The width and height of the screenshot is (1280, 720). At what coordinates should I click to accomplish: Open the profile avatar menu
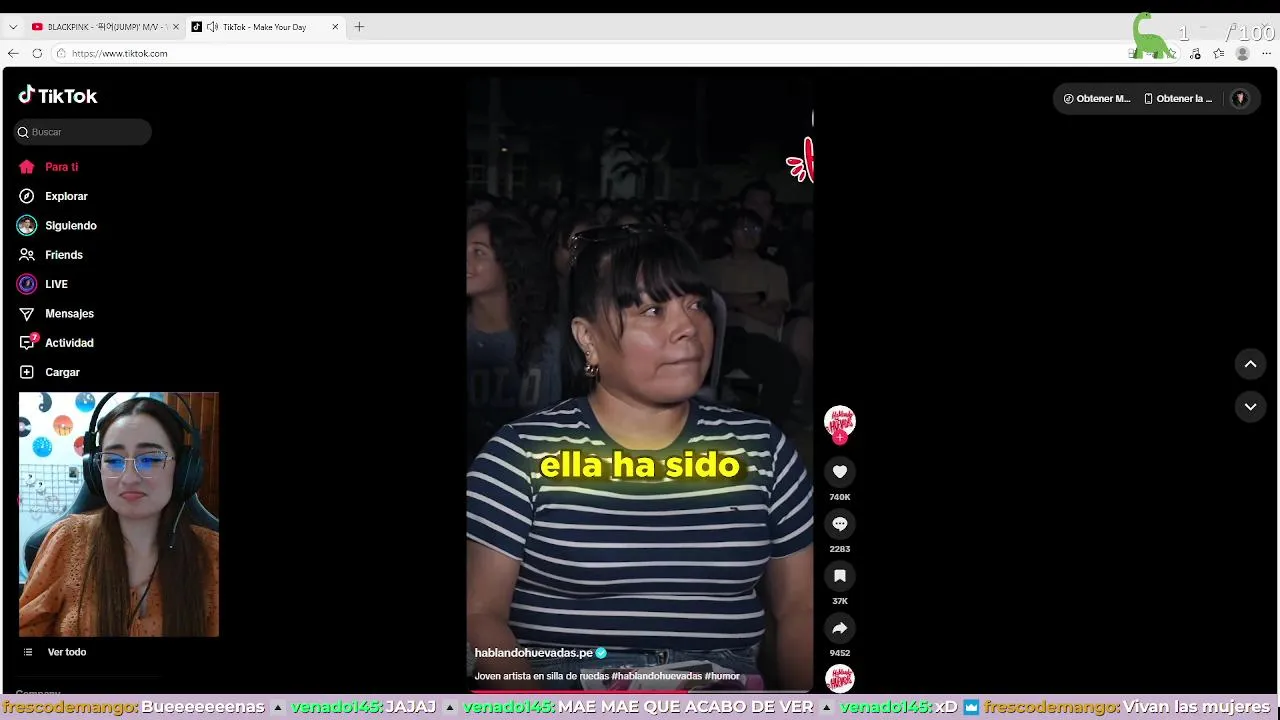pyautogui.click(x=1240, y=98)
